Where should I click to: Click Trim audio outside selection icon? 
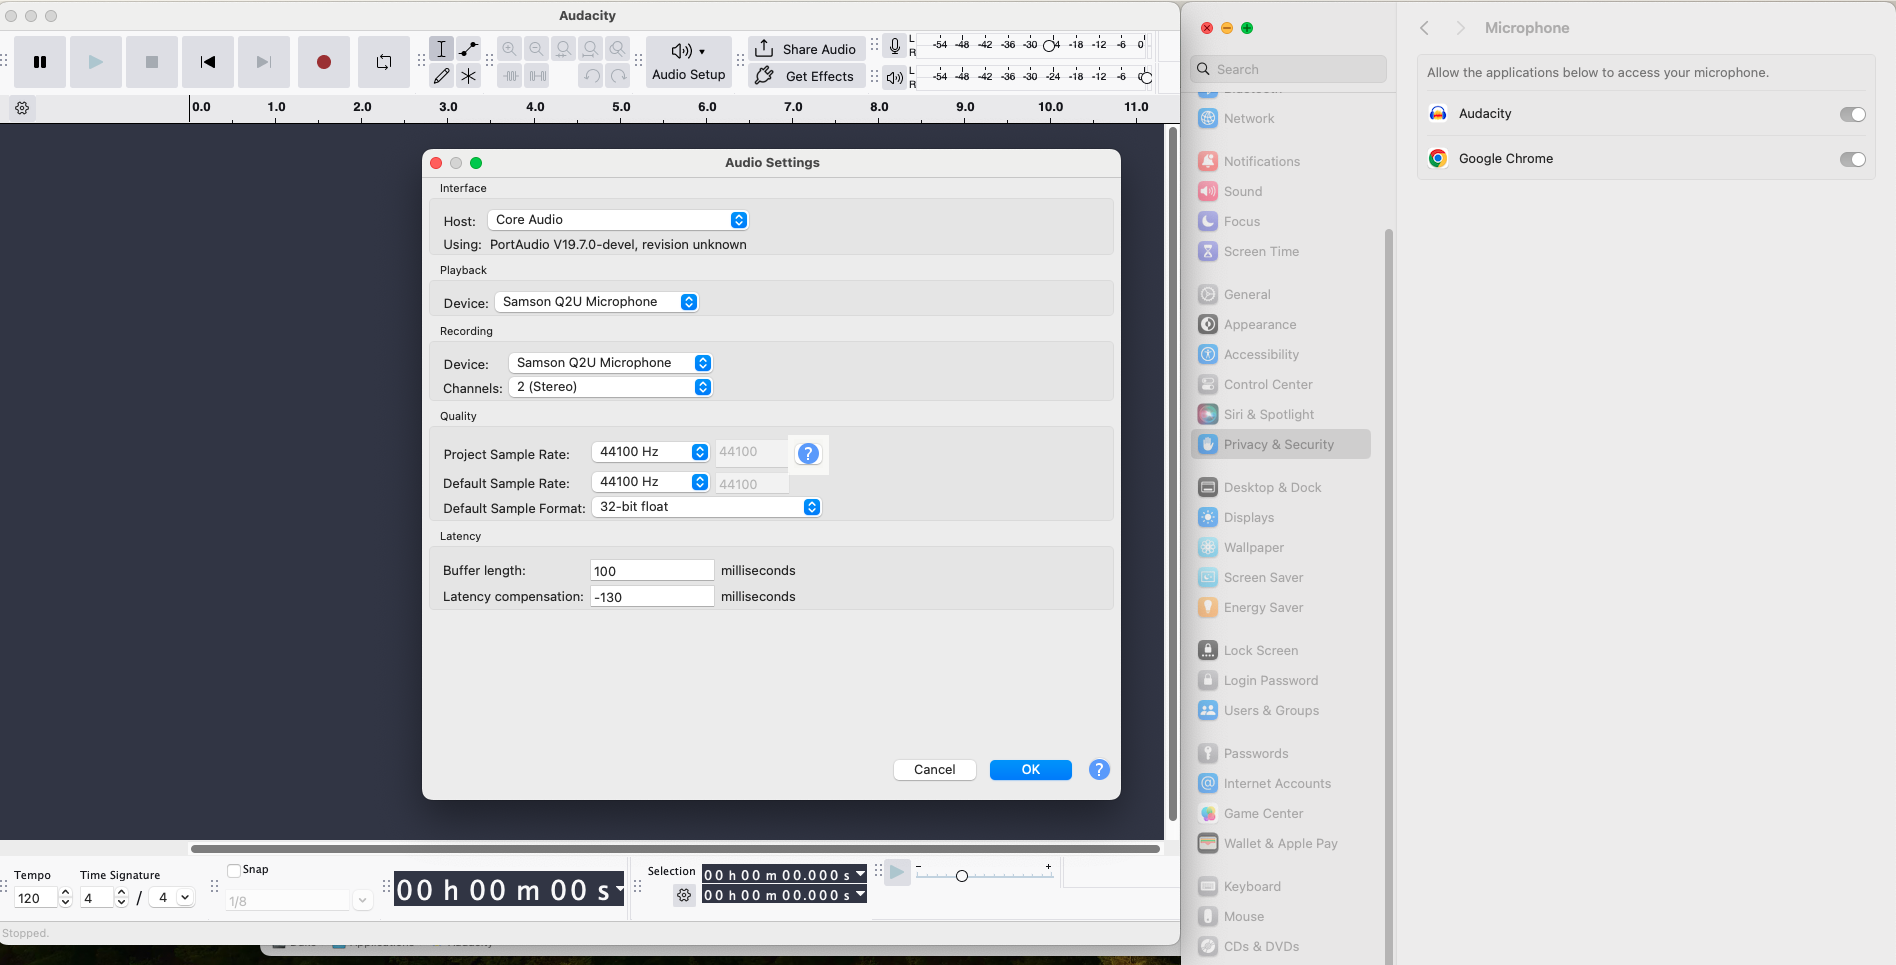pyautogui.click(x=510, y=76)
